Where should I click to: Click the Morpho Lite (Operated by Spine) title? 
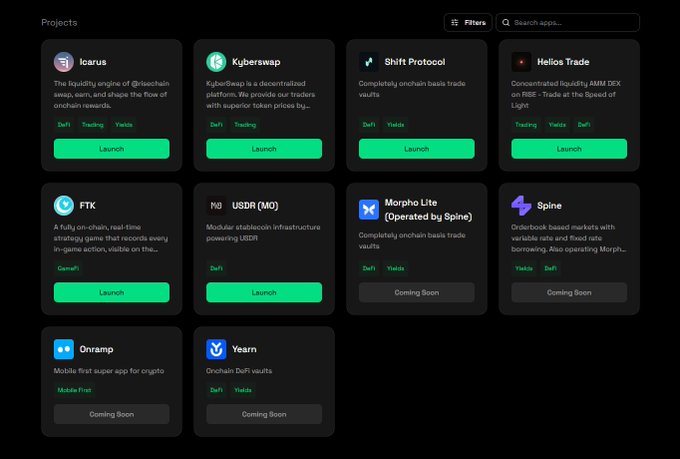[428, 210]
